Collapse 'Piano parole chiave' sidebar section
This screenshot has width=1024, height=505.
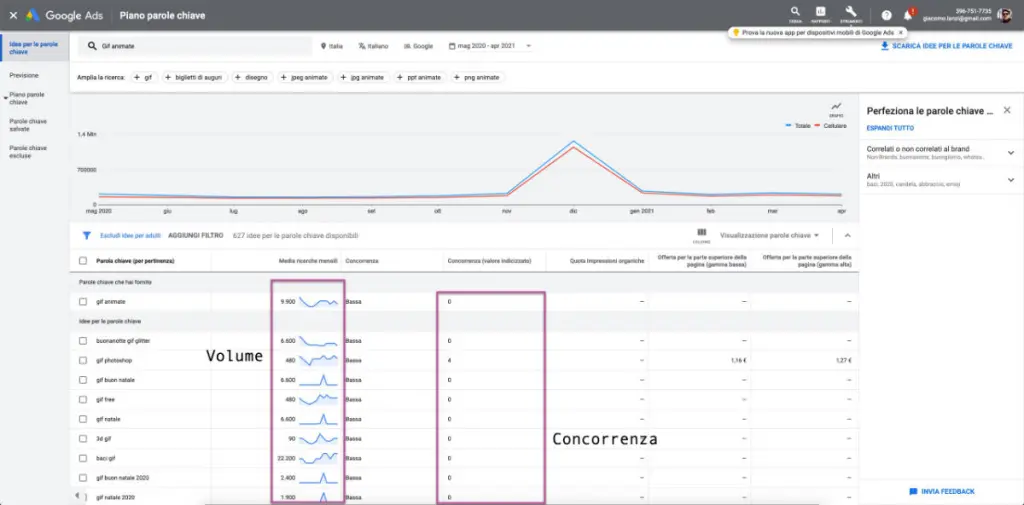[x=6, y=98]
